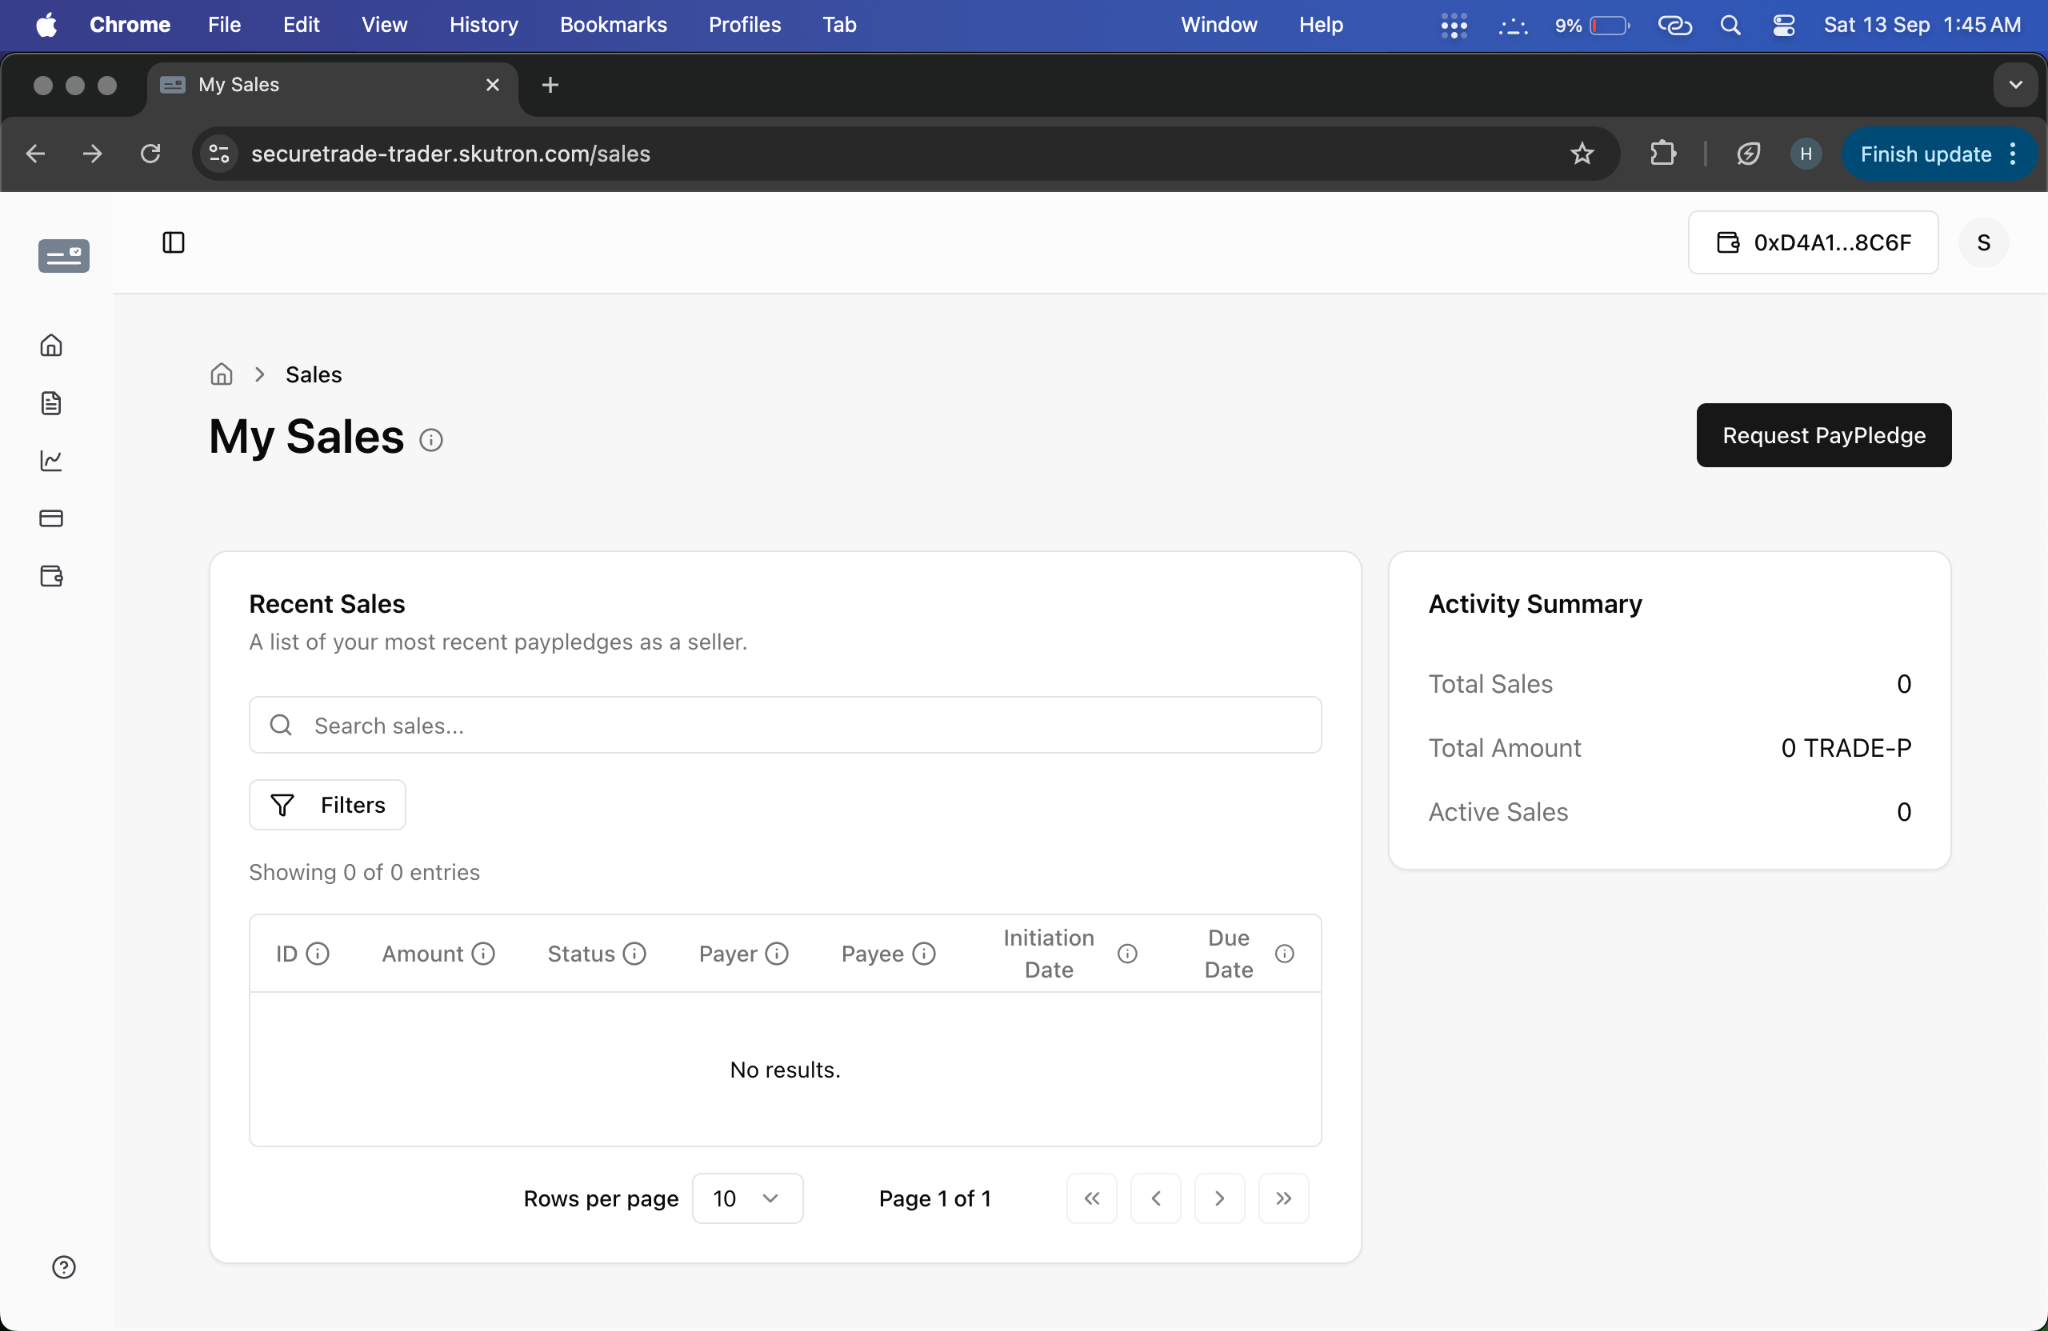Click the info icon beside My Sales
This screenshot has height=1331, width=2048.
(x=431, y=440)
